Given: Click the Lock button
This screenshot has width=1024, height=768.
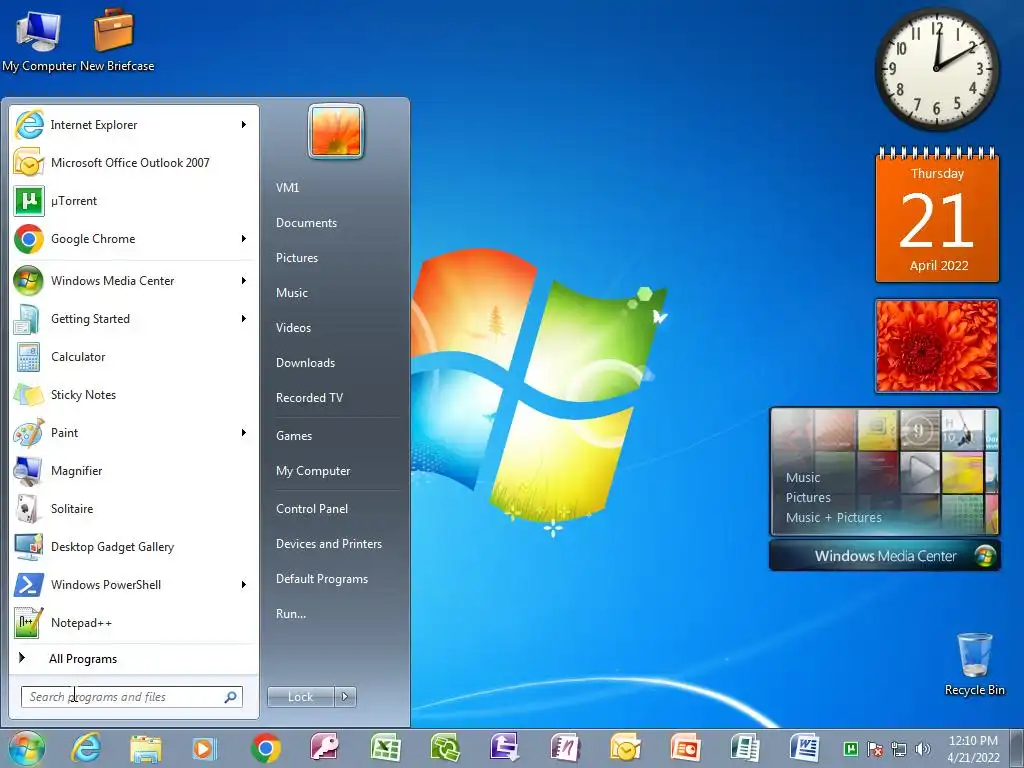Looking at the screenshot, I should tap(300, 697).
